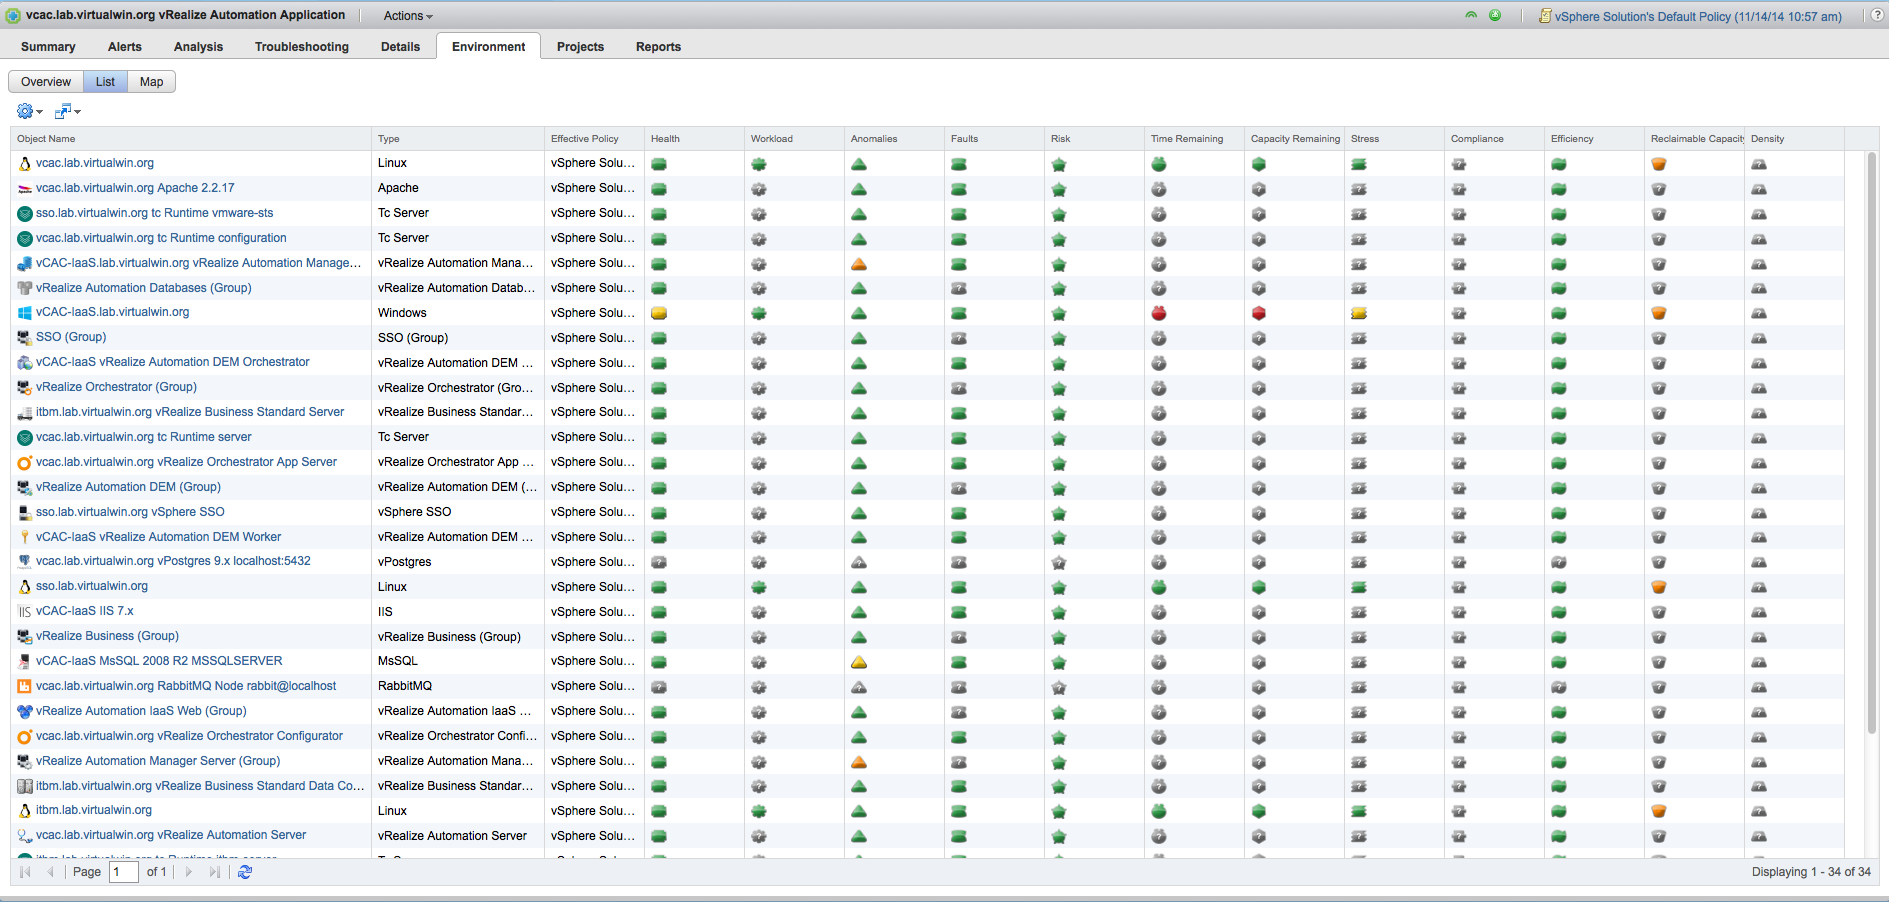The width and height of the screenshot is (1889, 902).
Task: Open the gear settings dropdown in toolbar
Action: click(x=29, y=111)
